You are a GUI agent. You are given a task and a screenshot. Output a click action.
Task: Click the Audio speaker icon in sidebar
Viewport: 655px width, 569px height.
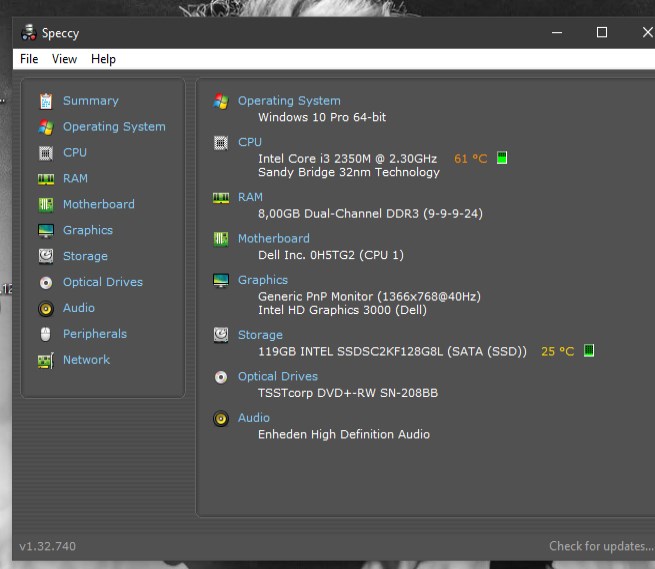46,309
